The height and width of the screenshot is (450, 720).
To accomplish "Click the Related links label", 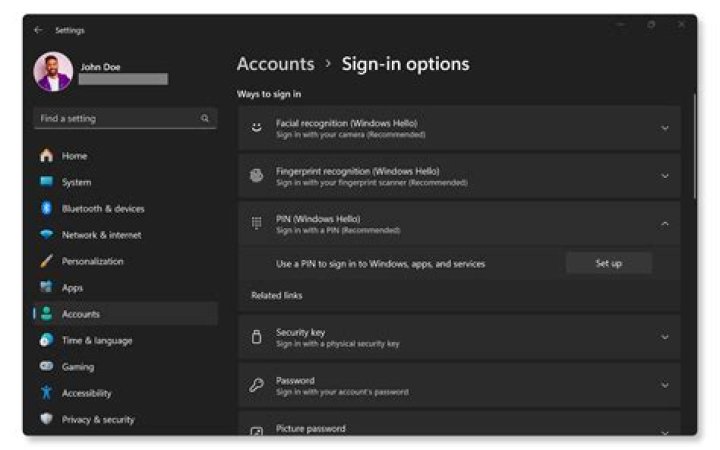I will click(x=276, y=295).
